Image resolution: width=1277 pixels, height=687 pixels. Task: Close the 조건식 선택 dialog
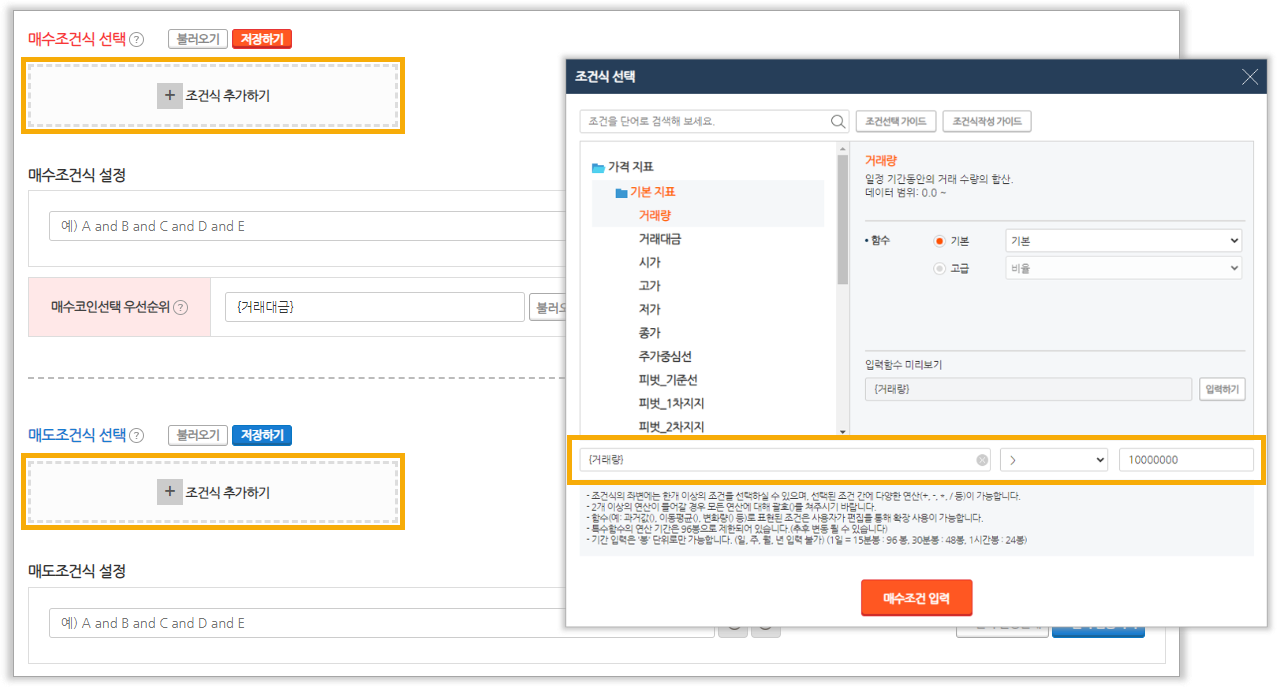[1249, 77]
